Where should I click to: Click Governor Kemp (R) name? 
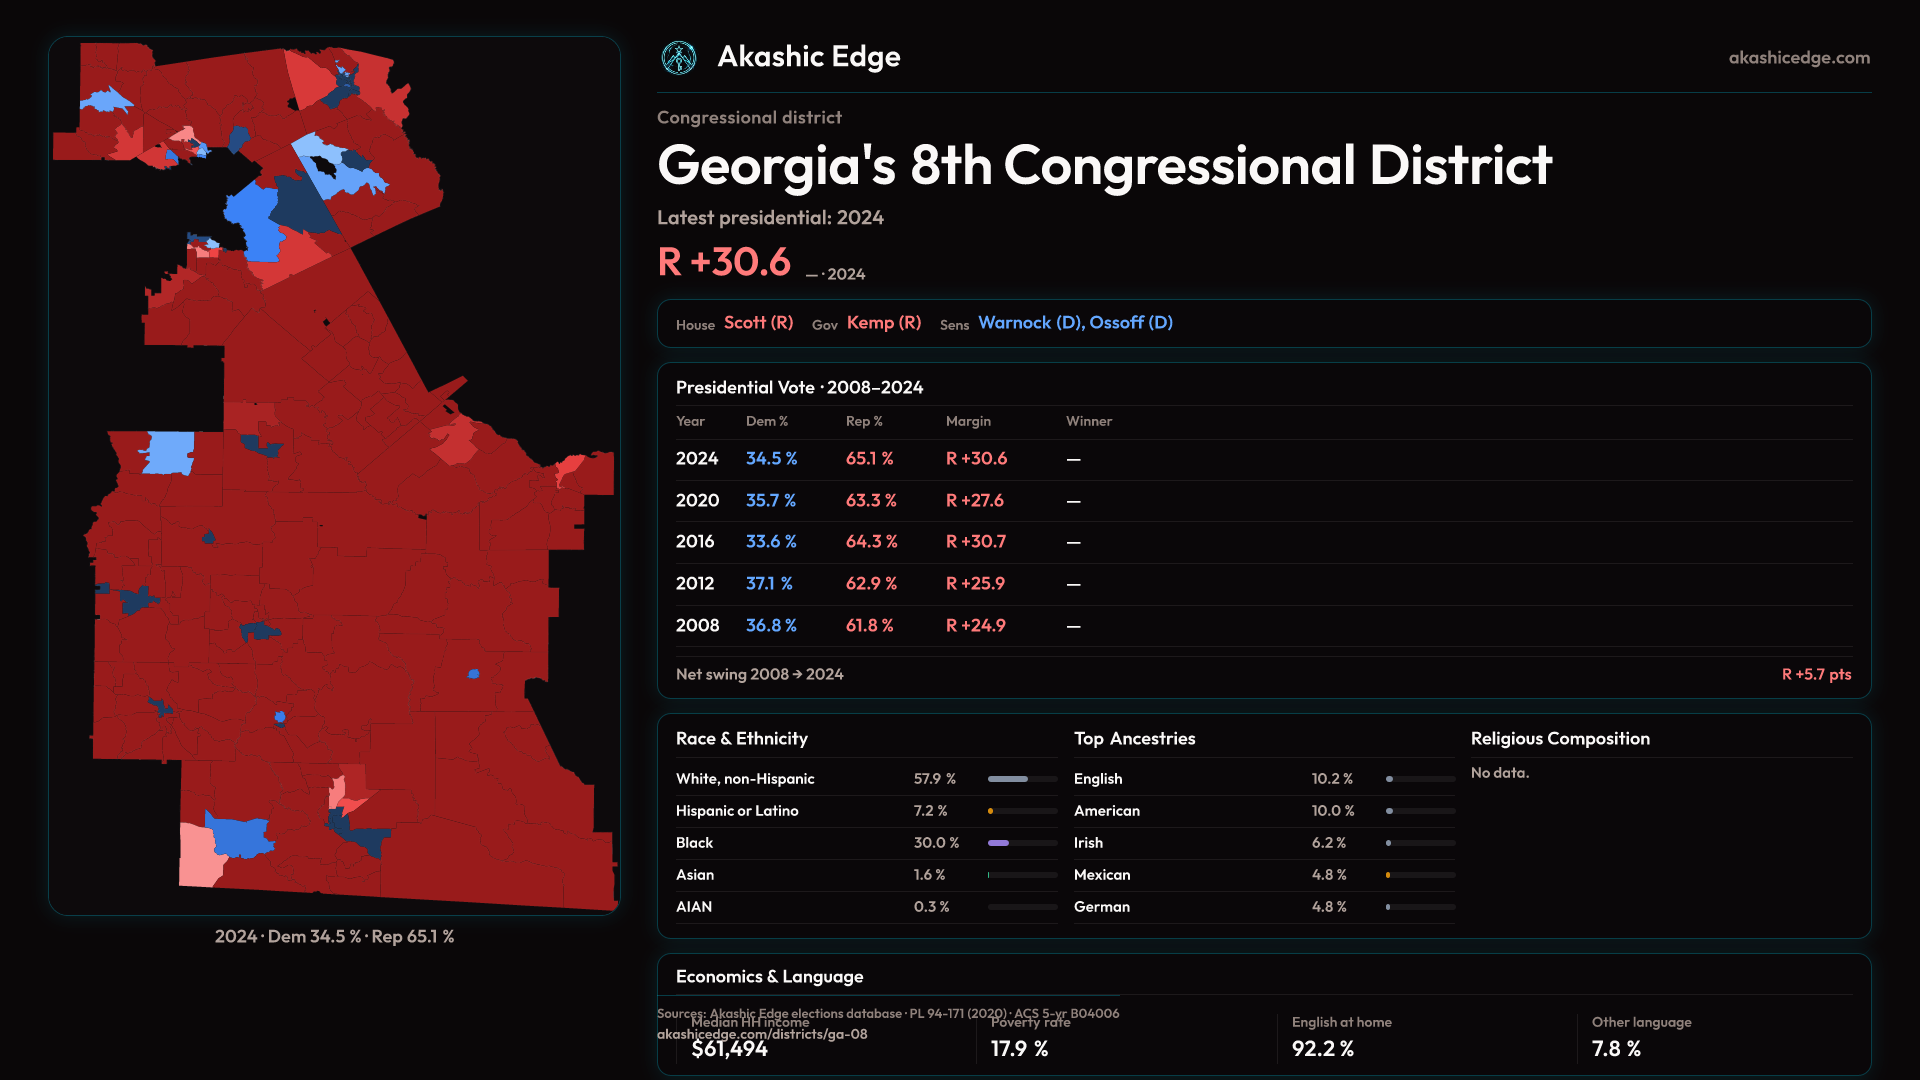883,323
